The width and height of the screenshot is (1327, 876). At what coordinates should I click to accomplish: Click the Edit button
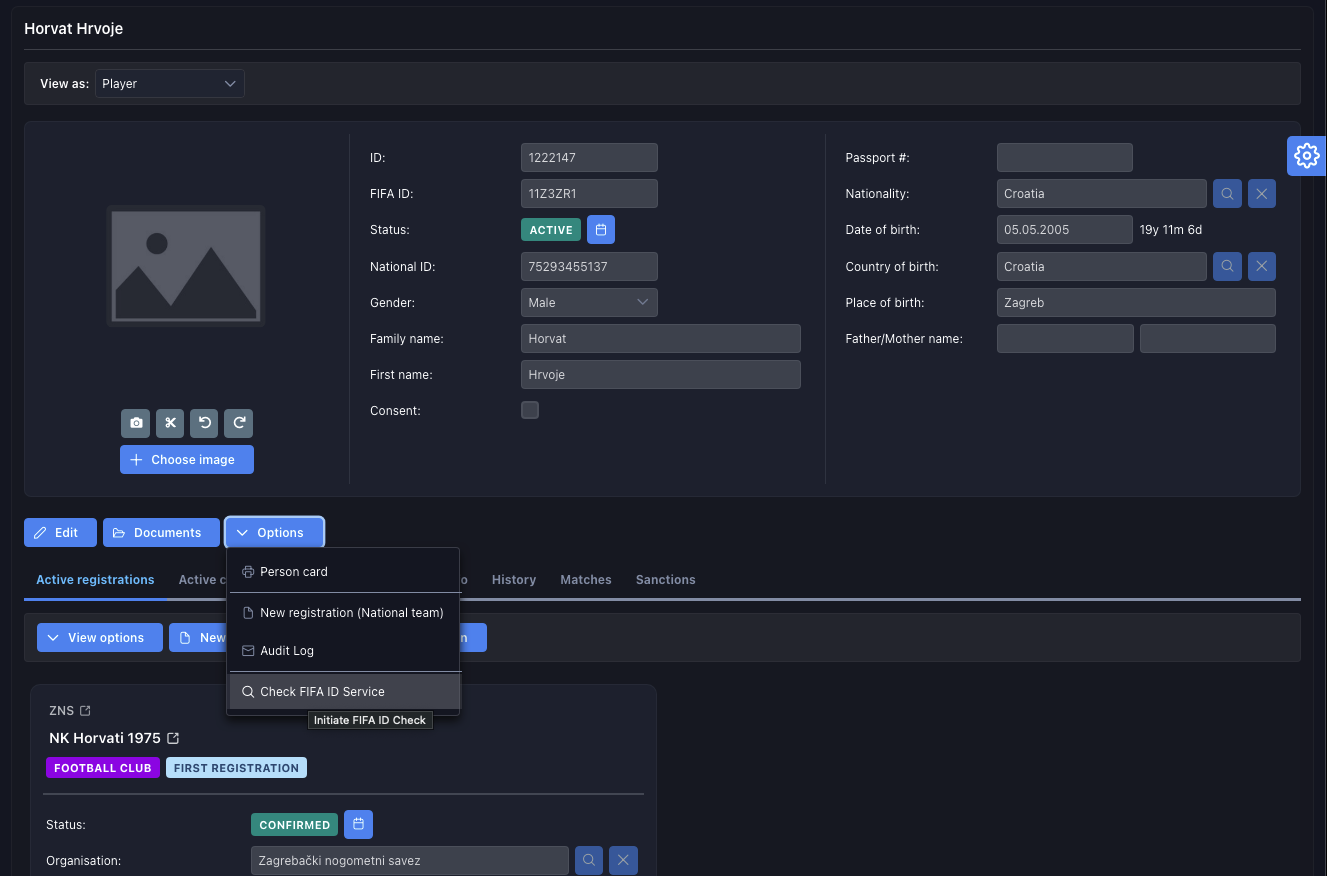(60, 533)
